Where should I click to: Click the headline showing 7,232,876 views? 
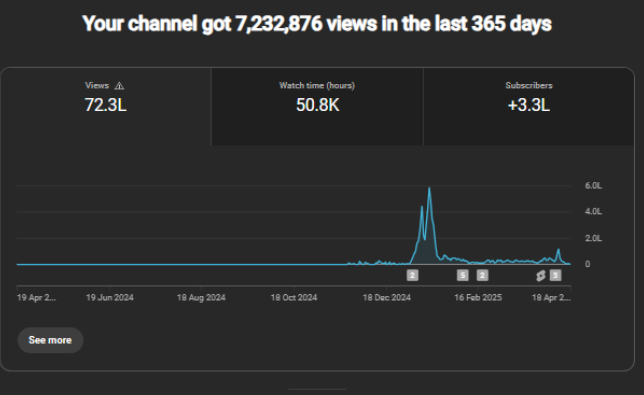tap(317, 23)
